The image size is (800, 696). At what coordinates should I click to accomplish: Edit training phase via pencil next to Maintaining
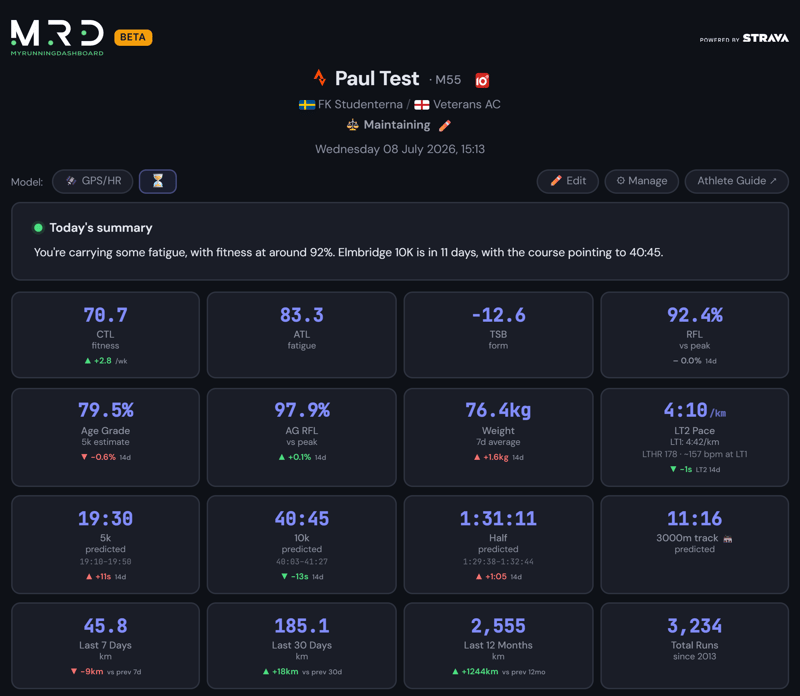pyautogui.click(x=445, y=125)
